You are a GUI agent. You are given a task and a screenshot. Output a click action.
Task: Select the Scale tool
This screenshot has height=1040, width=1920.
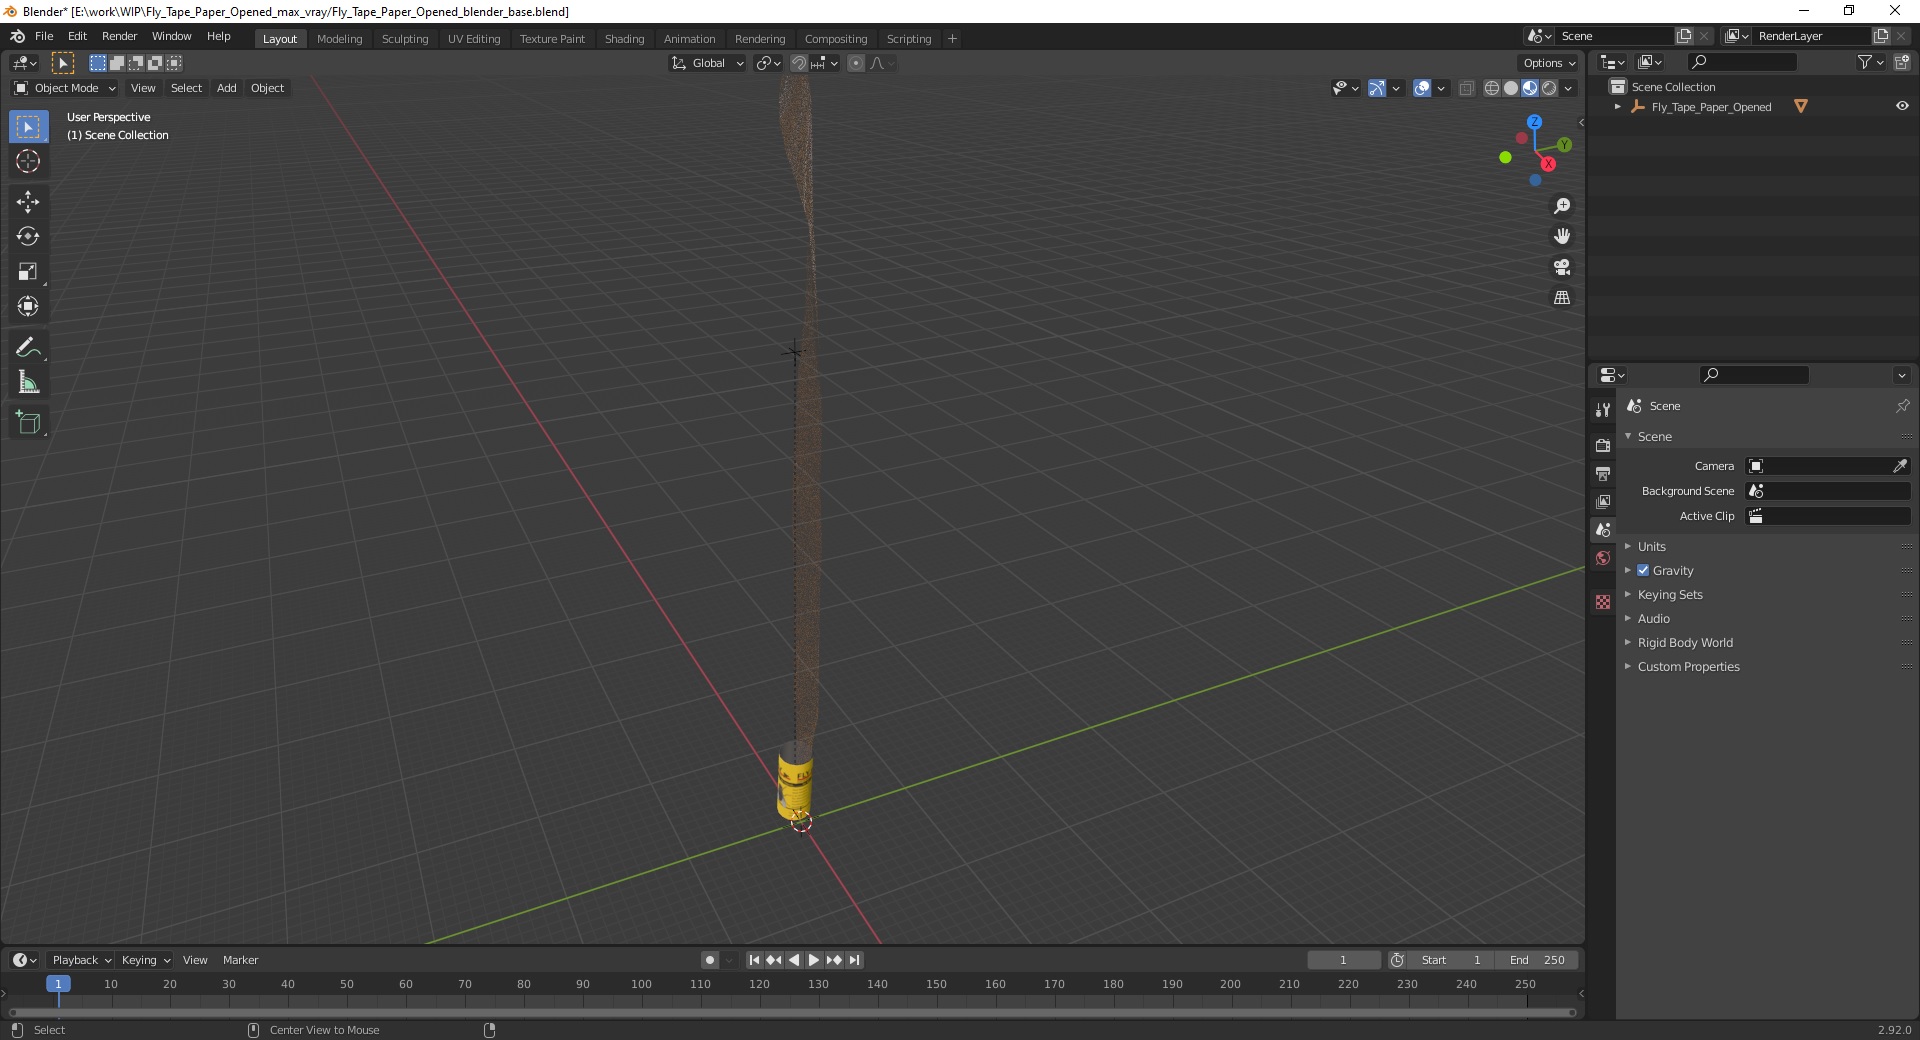coord(28,272)
